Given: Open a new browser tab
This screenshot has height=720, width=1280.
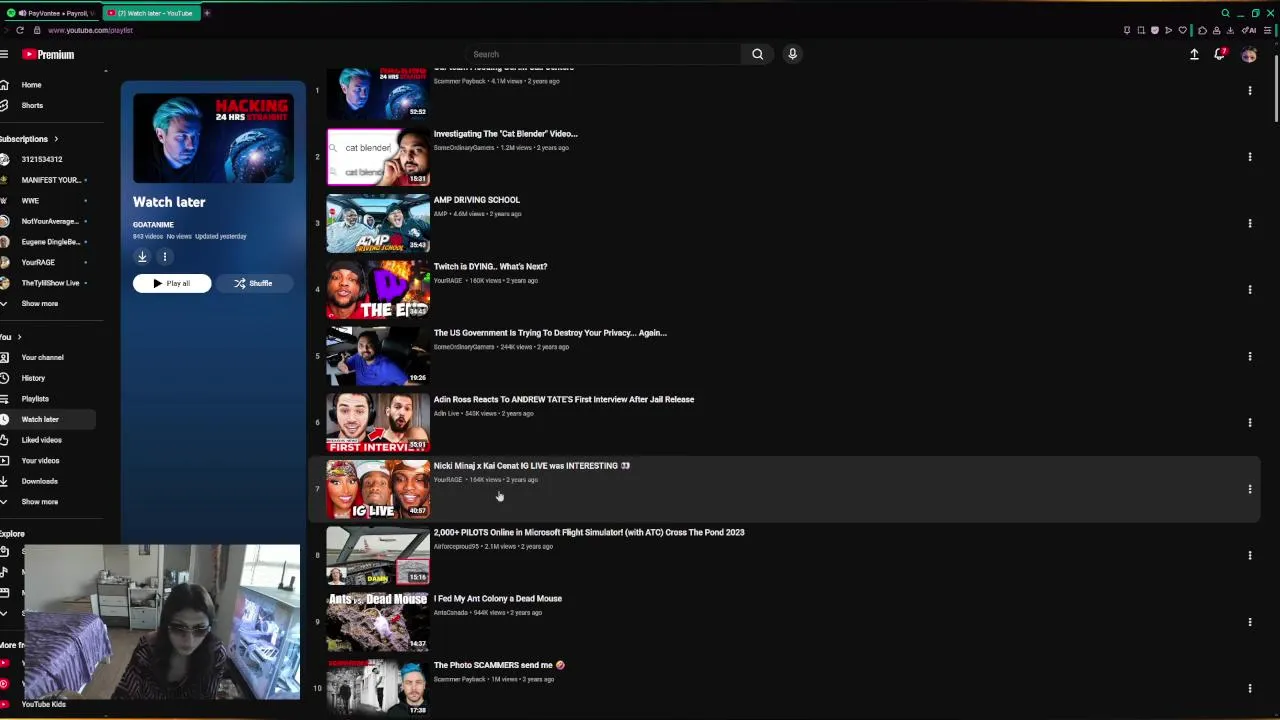Looking at the screenshot, I should point(207,13).
